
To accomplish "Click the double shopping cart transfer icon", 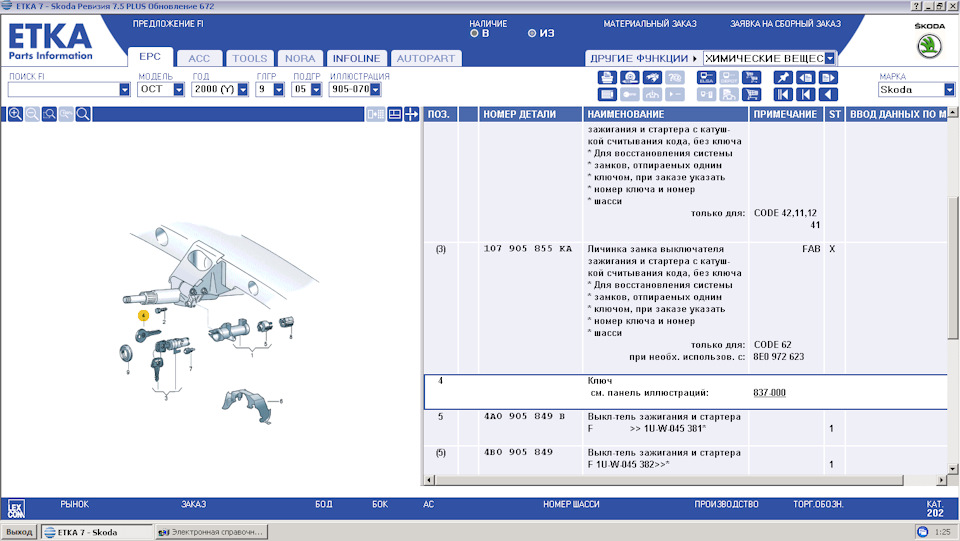I will click(751, 78).
